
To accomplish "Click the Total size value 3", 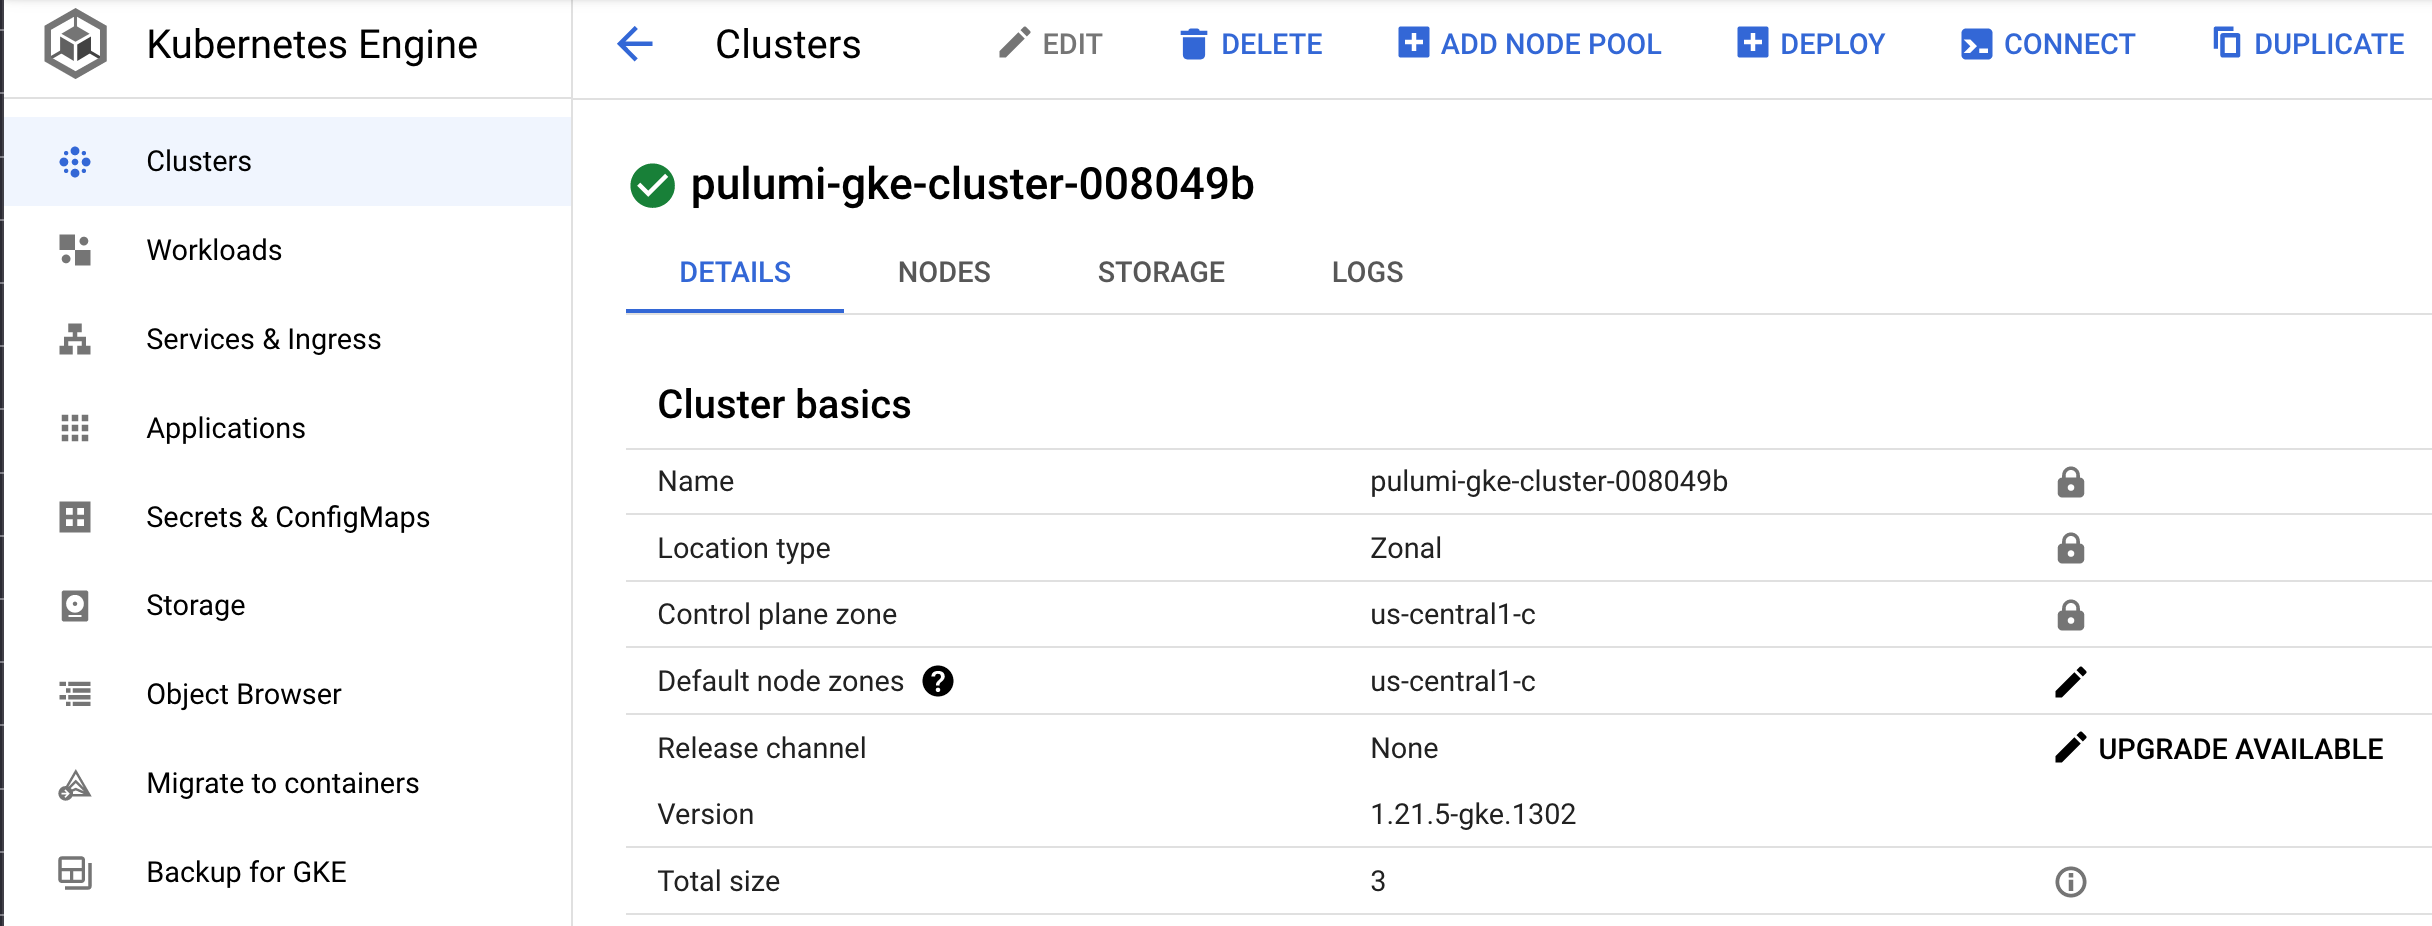I will pyautogui.click(x=1378, y=882).
